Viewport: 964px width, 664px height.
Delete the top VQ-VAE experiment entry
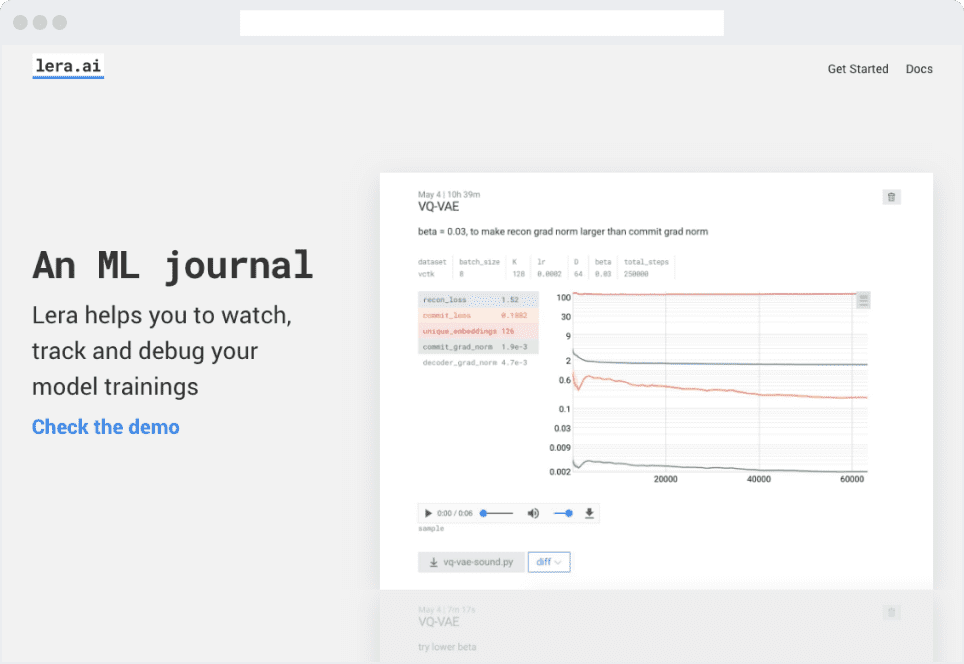click(891, 197)
